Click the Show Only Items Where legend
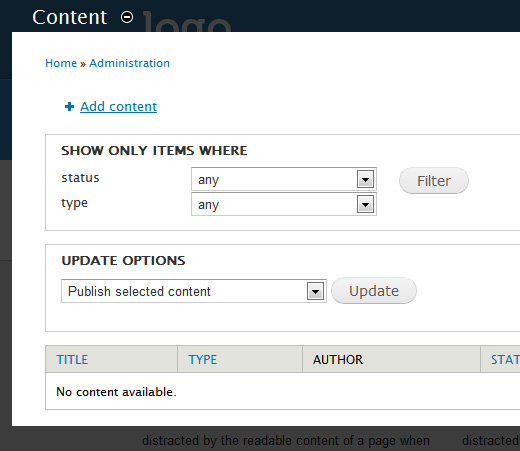This screenshot has height=451, width=520. point(154,151)
